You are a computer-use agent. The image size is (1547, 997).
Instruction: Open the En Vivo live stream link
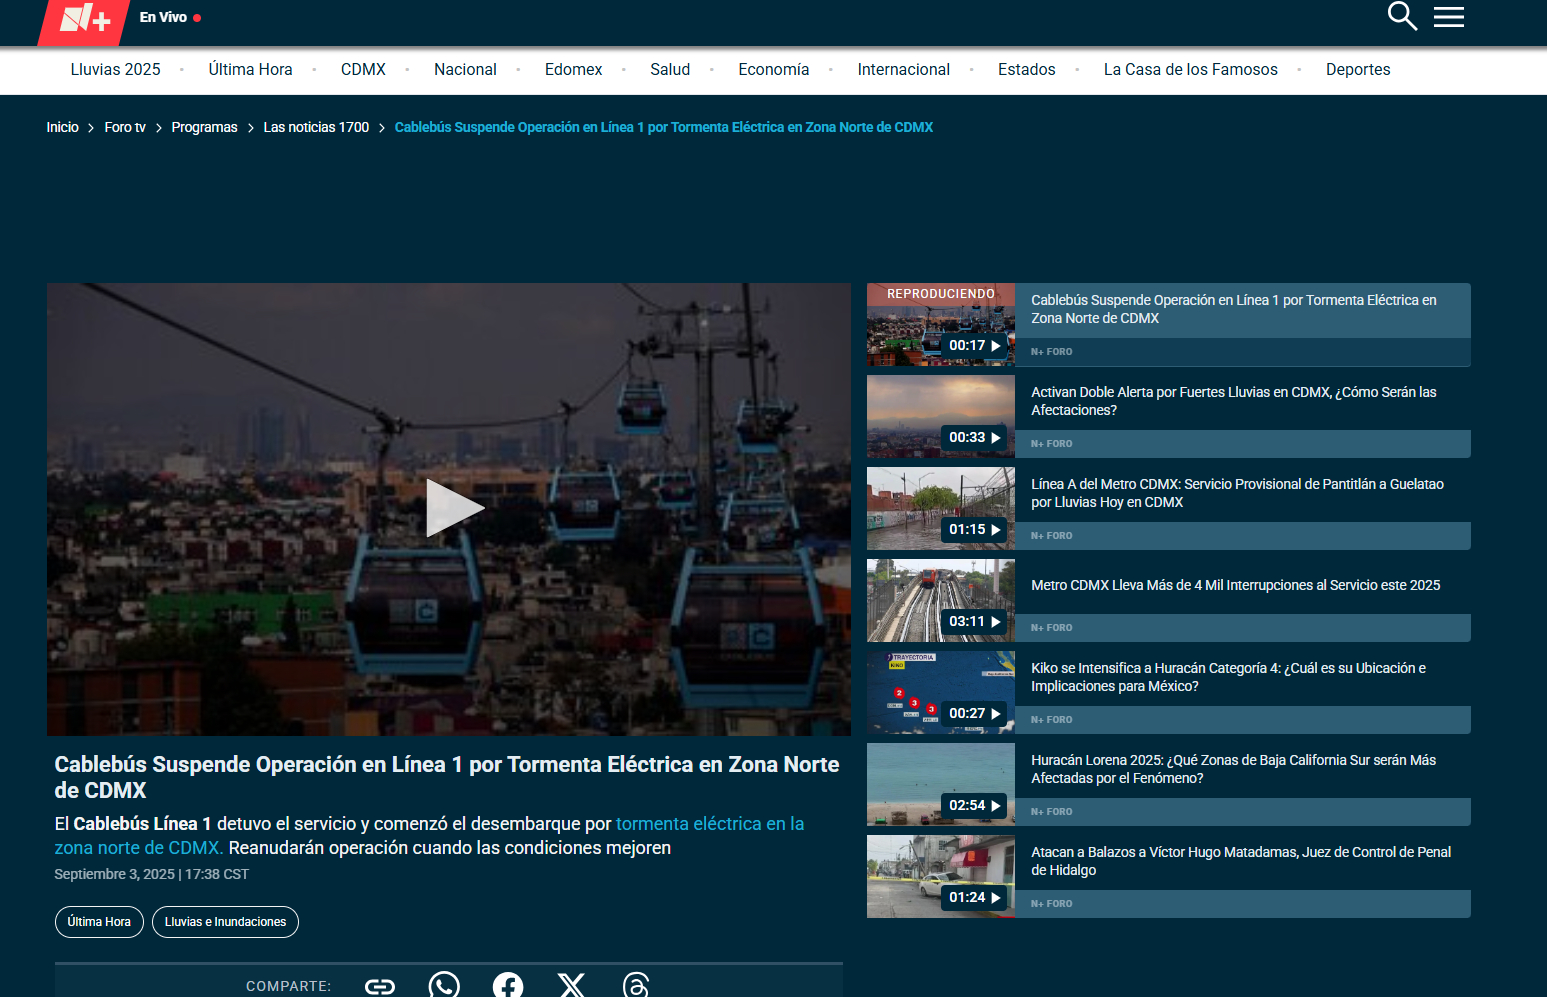coord(170,17)
